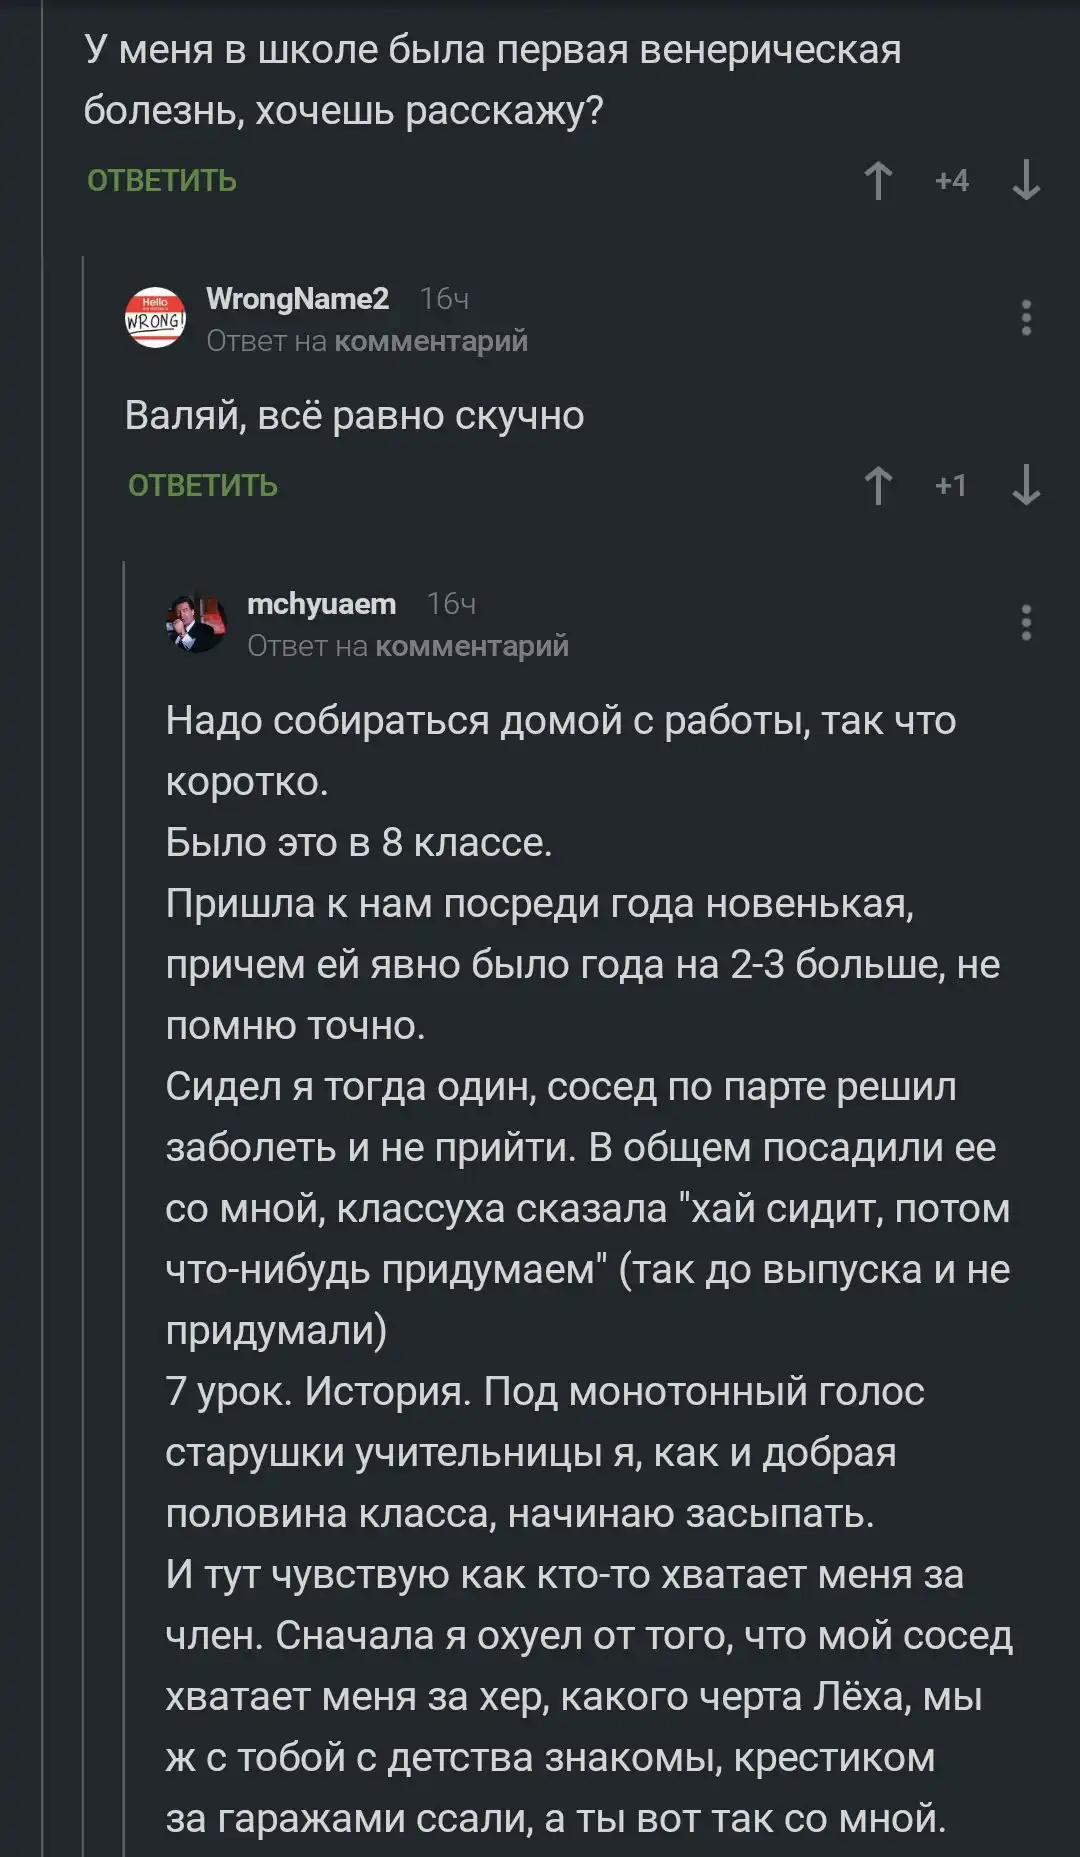Downvote the top comment with +4 rating

coord(1026,181)
